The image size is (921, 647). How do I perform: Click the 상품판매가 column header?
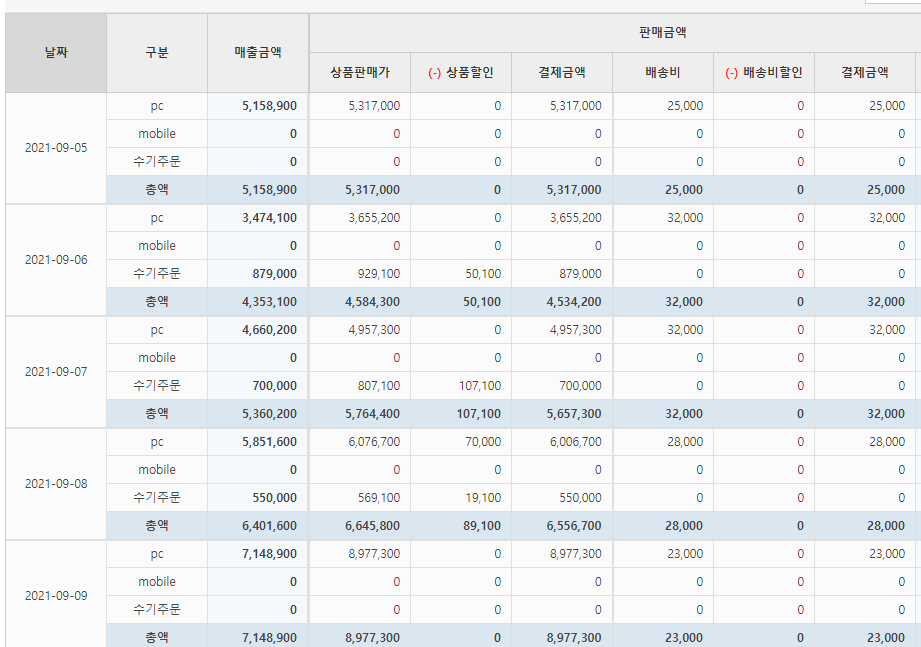click(x=359, y=73)
